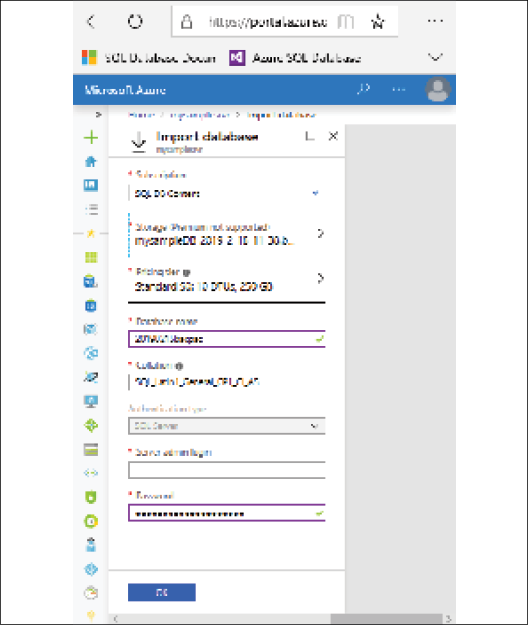Open the browser more options ellipsis

pyautogui.click(x=435, y=21)
